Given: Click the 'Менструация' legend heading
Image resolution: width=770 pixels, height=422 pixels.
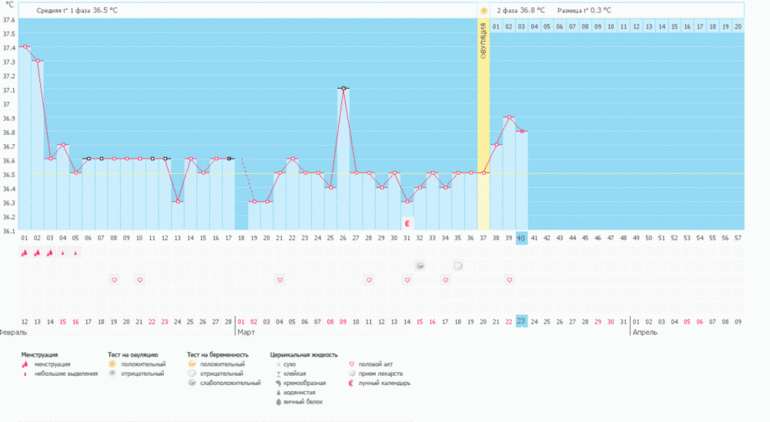Looking at the screenshot, I should (39, 355).
